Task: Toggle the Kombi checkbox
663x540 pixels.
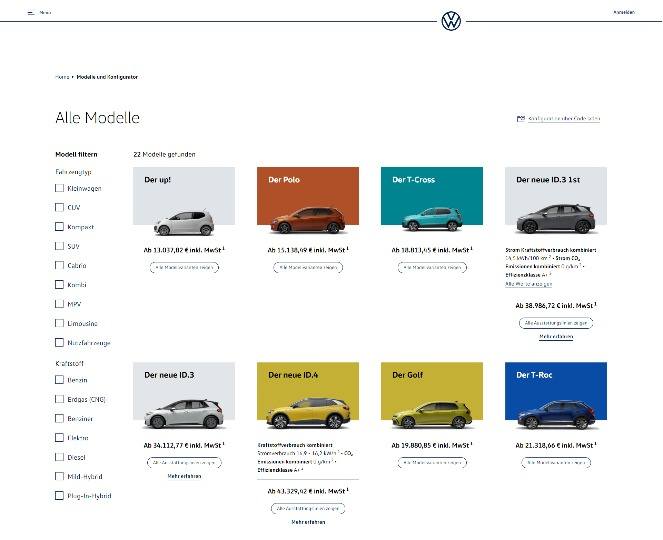Action: click(60, 285)
